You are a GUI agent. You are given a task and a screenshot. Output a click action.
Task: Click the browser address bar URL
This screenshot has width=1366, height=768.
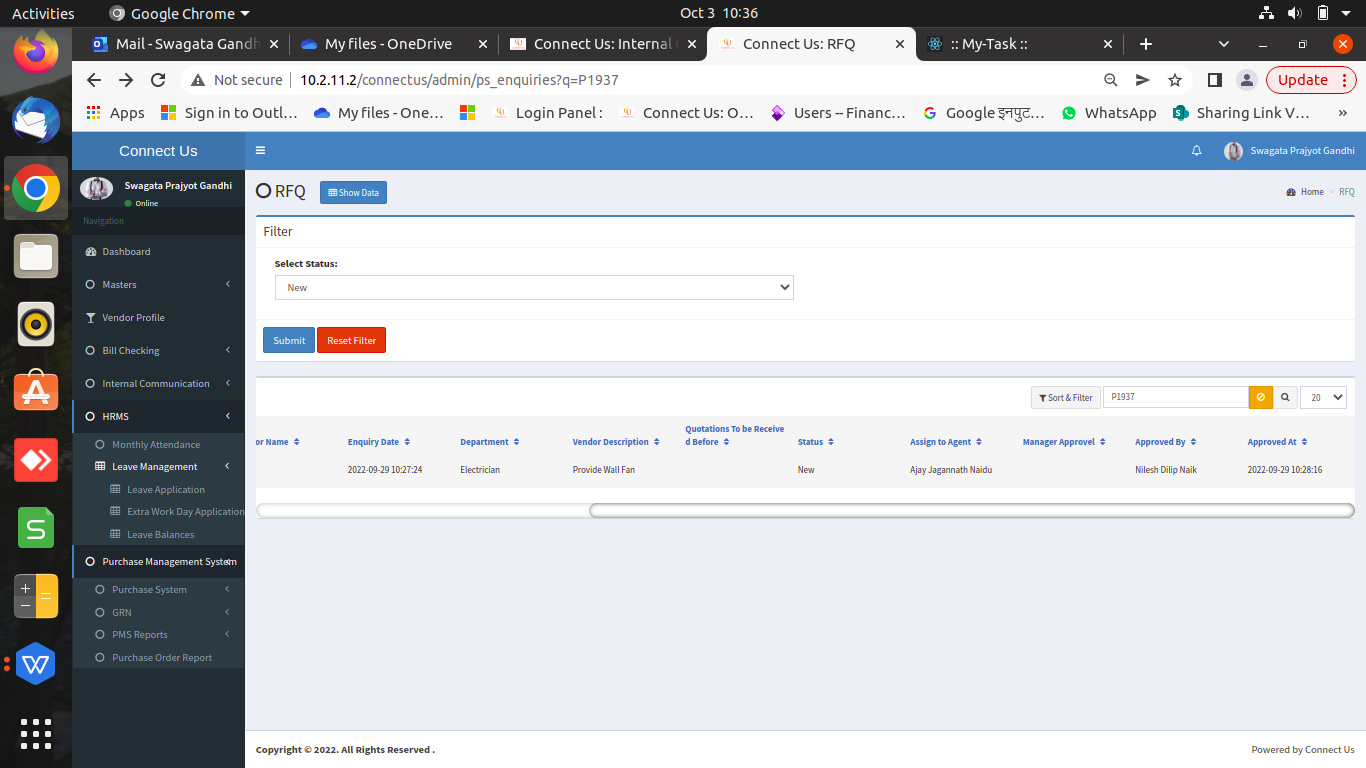(x=459, y=80)
